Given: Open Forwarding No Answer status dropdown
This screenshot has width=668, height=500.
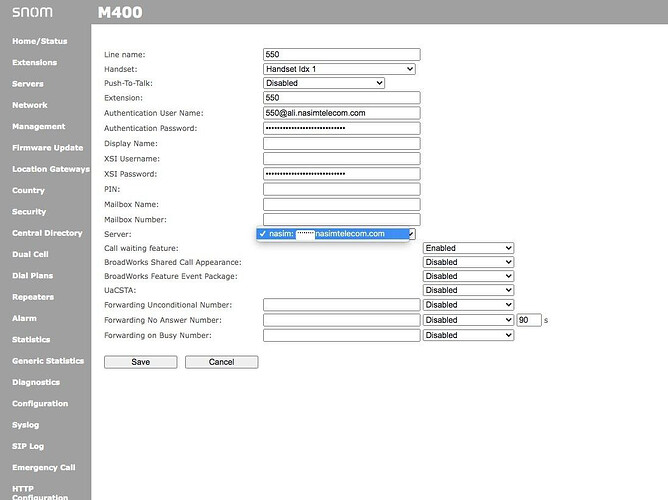Looking at the screenshot, I should 468,320.
